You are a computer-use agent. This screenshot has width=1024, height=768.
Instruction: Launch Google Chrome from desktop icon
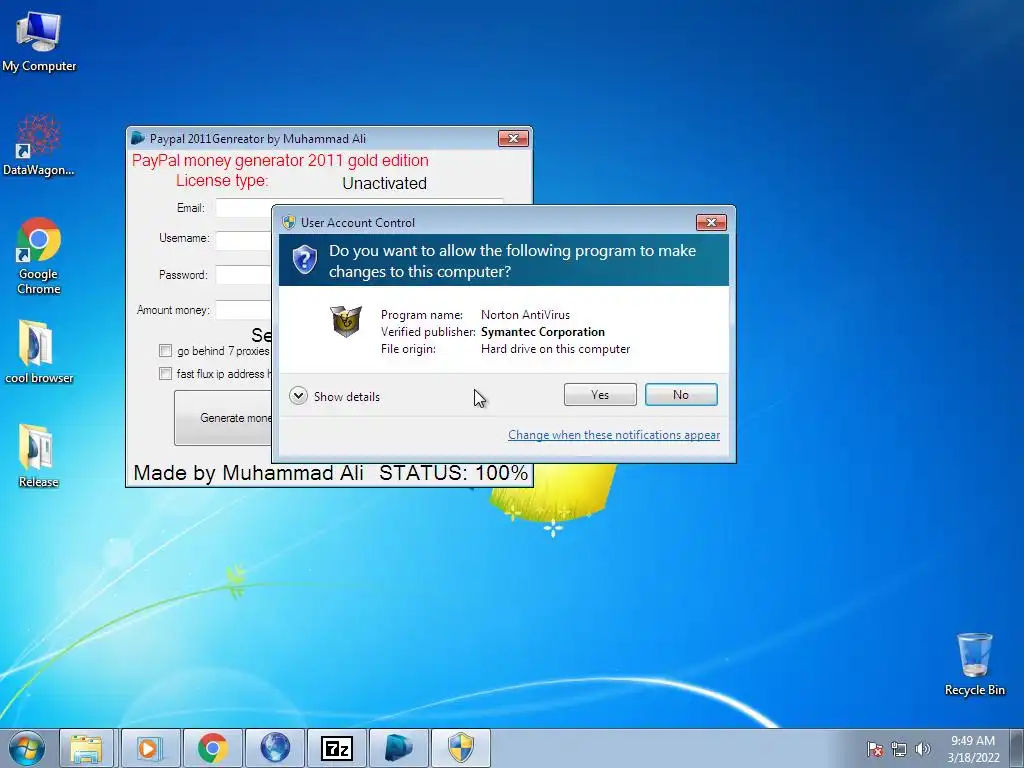[39, 256]
